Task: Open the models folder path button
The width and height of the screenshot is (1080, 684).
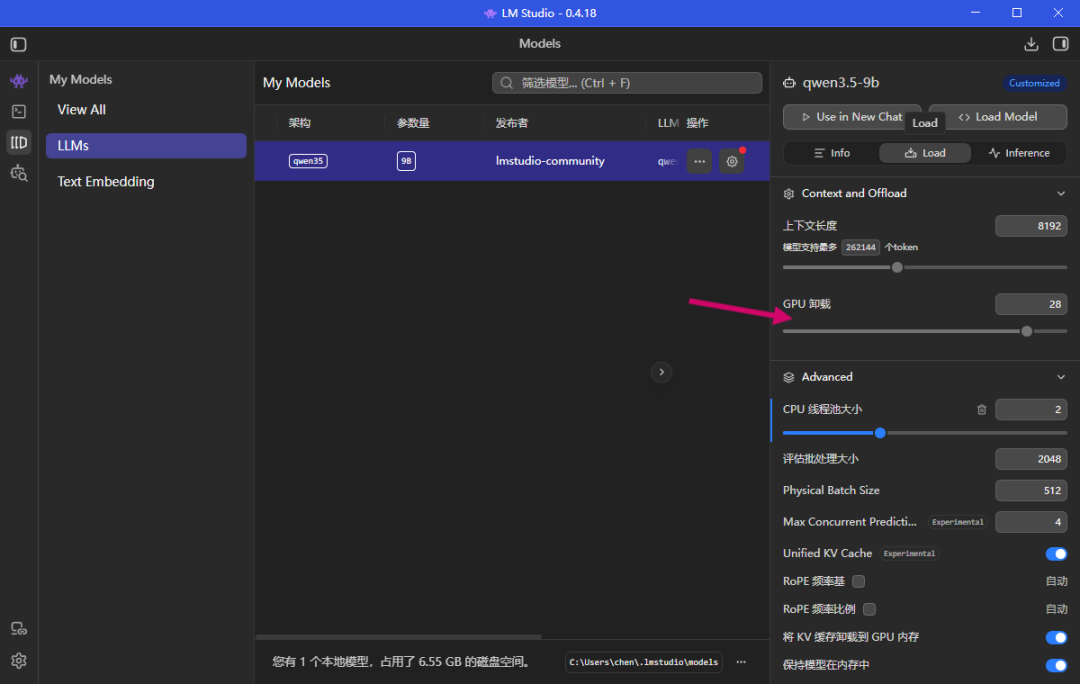Action: 643,662
